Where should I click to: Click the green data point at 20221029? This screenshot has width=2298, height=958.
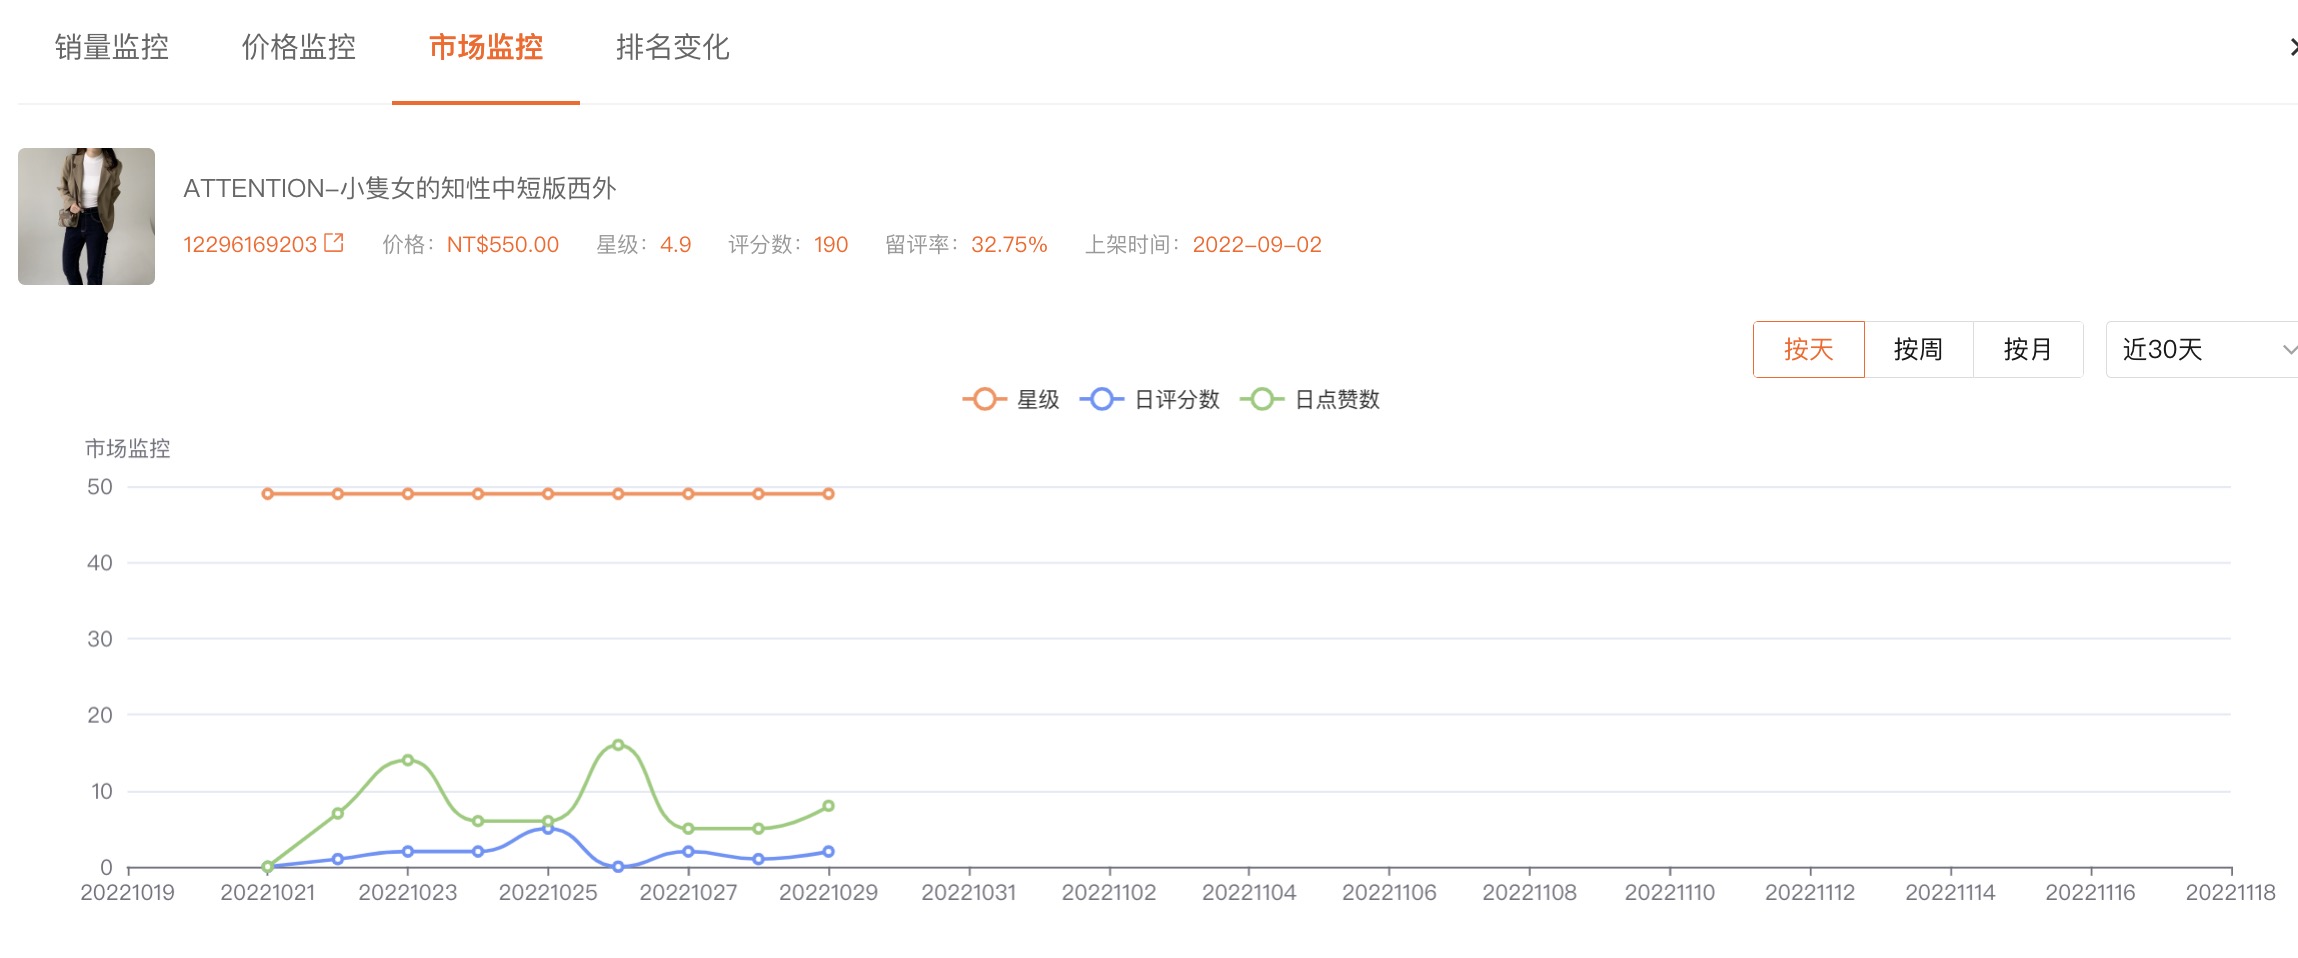click(829, 806)
